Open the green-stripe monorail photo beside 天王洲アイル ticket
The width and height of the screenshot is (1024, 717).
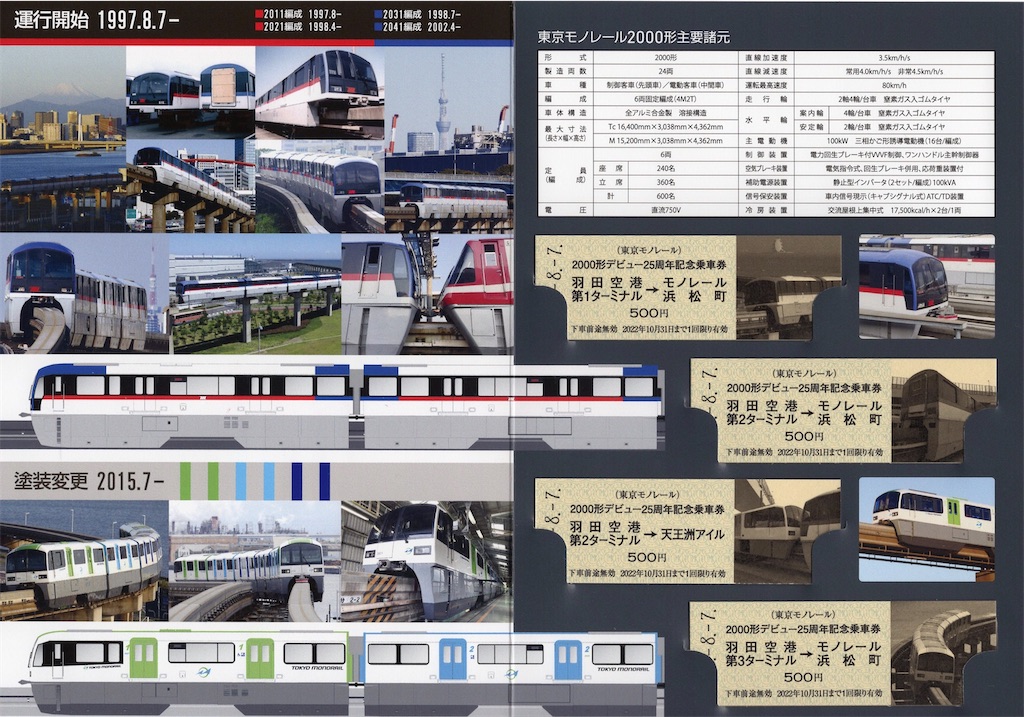pyautogui.click(x=927, y=530)
